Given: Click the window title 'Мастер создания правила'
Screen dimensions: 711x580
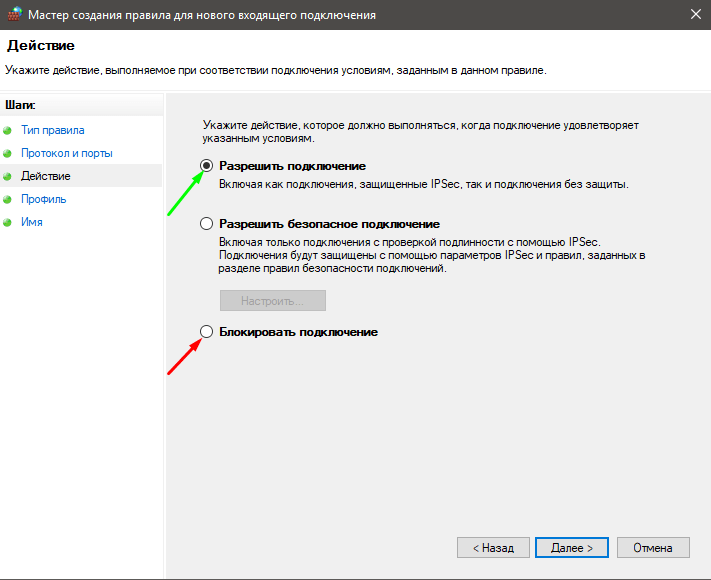Looking at the screenshot, I should click(x=202, y=15).
